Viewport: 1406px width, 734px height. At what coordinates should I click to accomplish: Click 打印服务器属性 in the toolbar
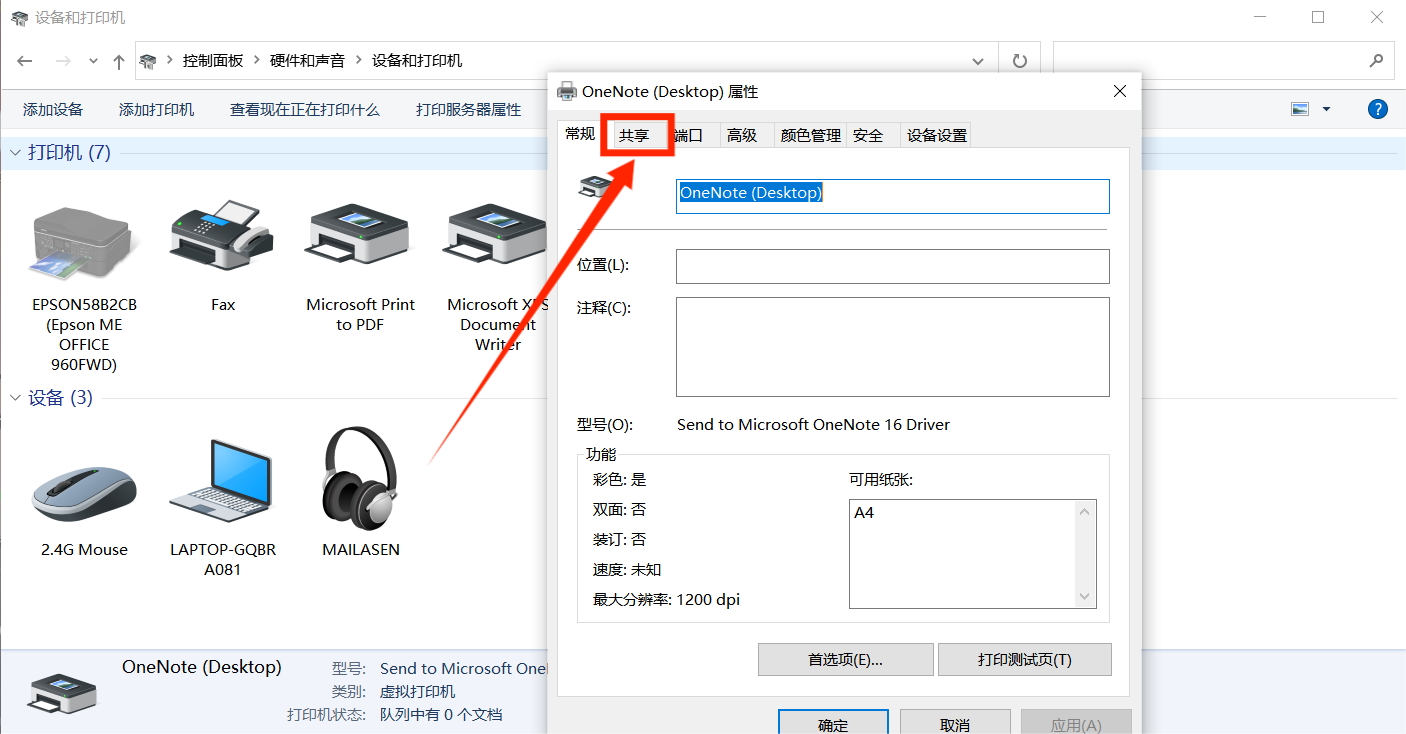point(469,110)
